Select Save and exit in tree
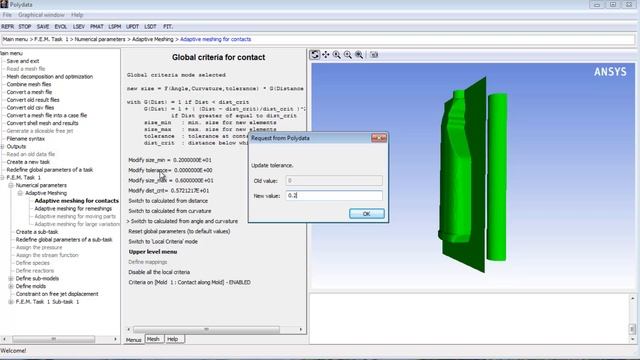This screenshot has height=360, width=640. [x=23, y=61]
